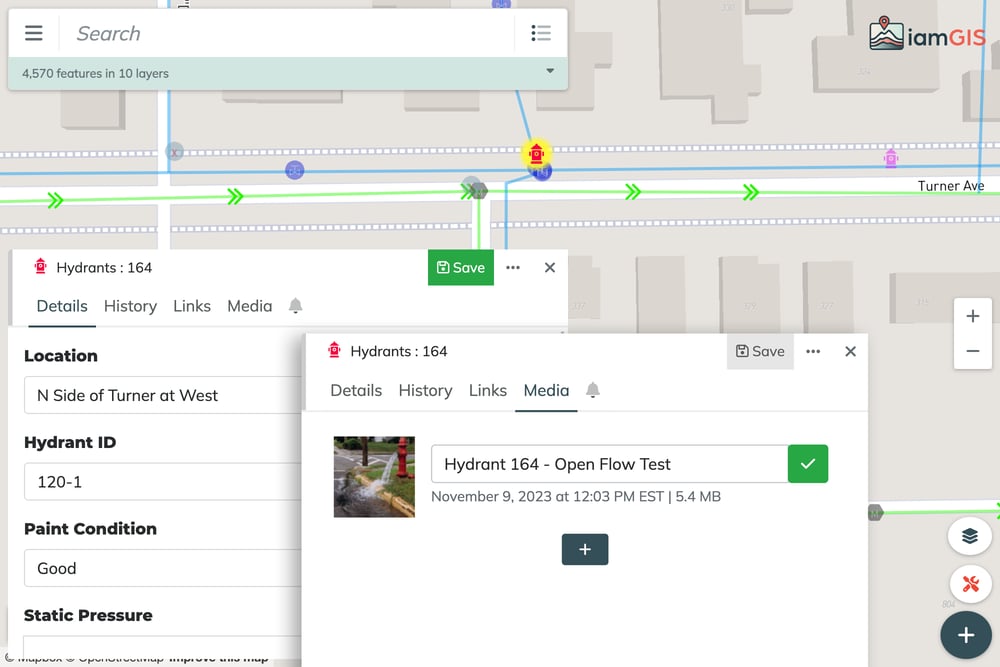Click the highlighted red hydrant on map

click(x=537, y=154)
